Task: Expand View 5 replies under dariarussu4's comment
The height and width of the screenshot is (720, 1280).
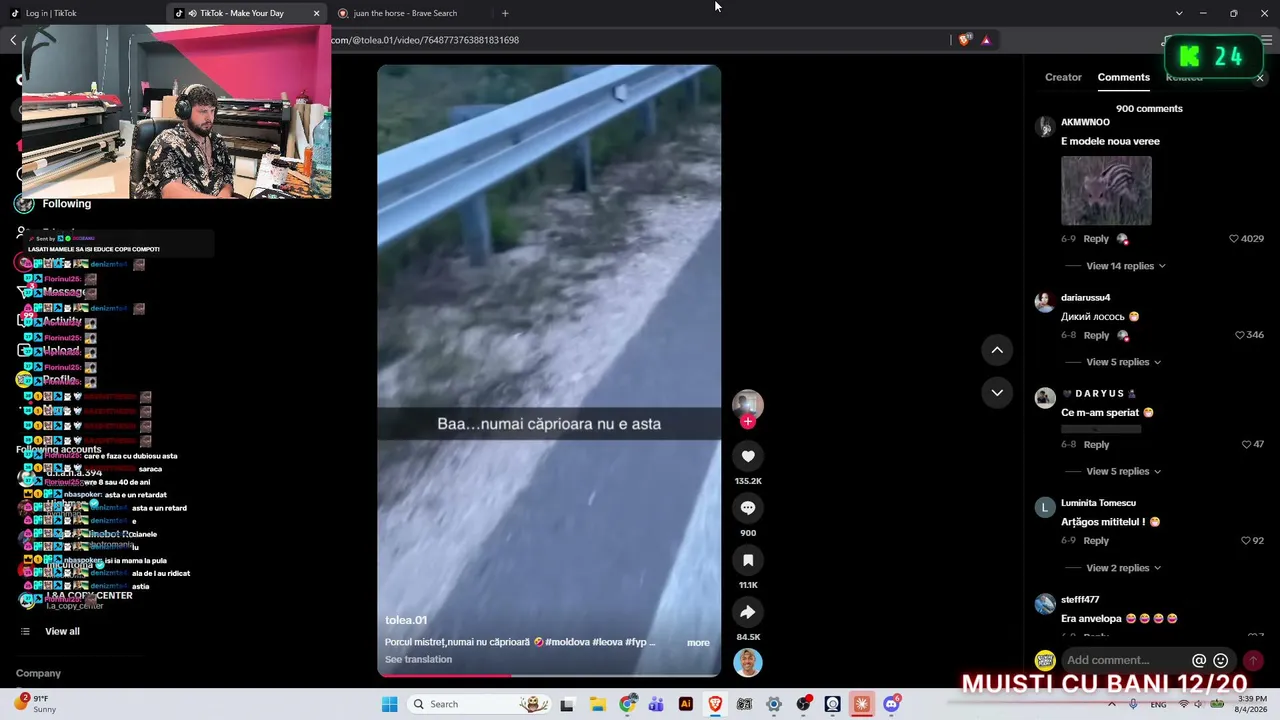Action: pos(1123,362)
